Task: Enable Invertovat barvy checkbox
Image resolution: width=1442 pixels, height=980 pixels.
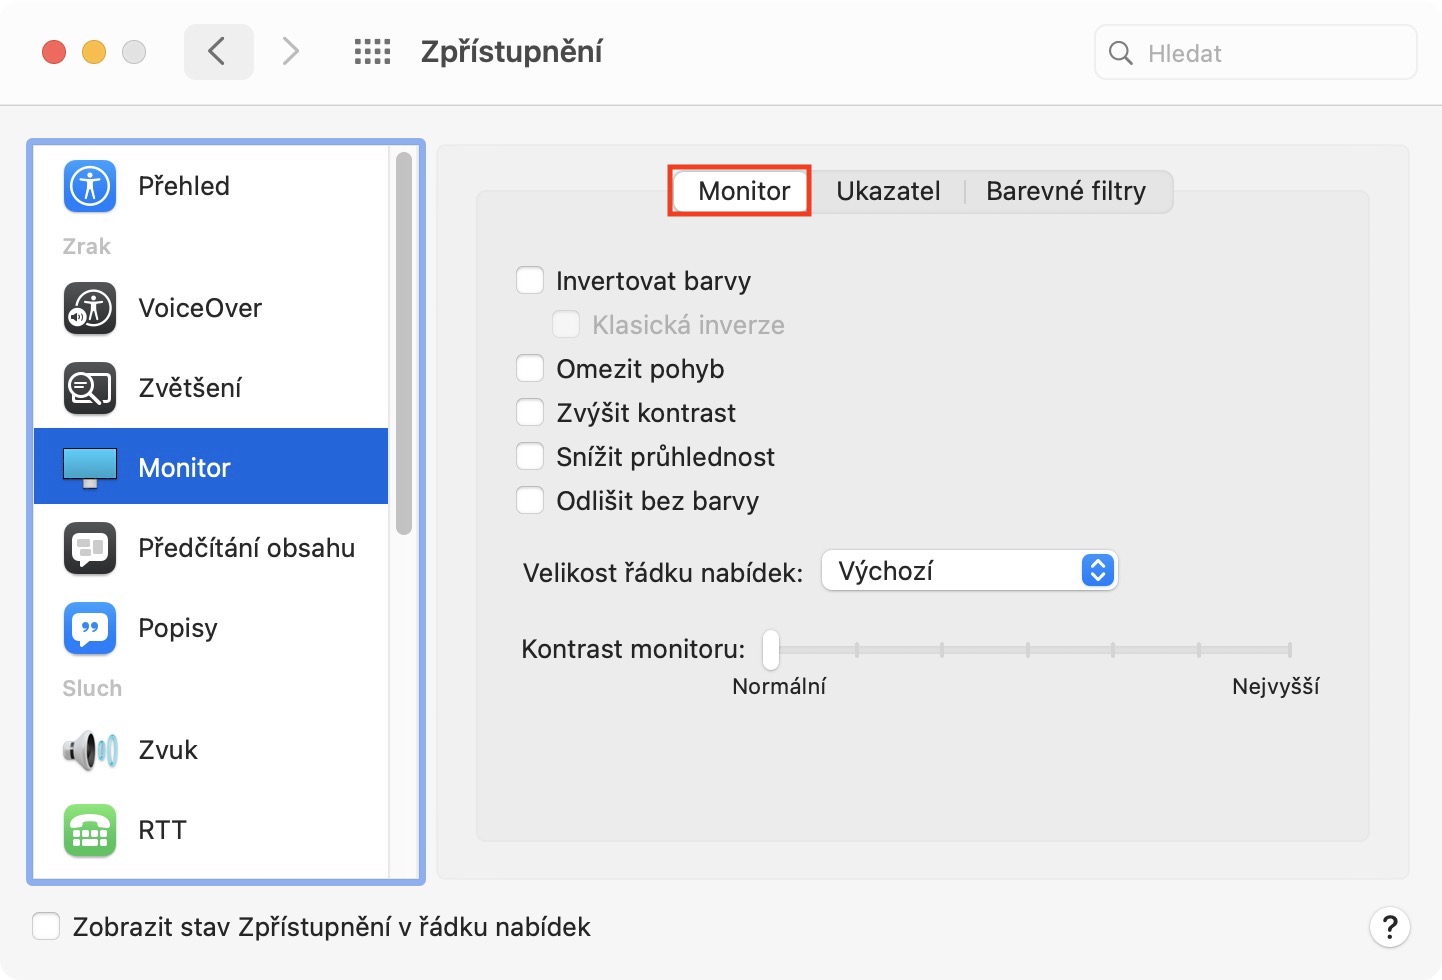Action: pos(530,281)
